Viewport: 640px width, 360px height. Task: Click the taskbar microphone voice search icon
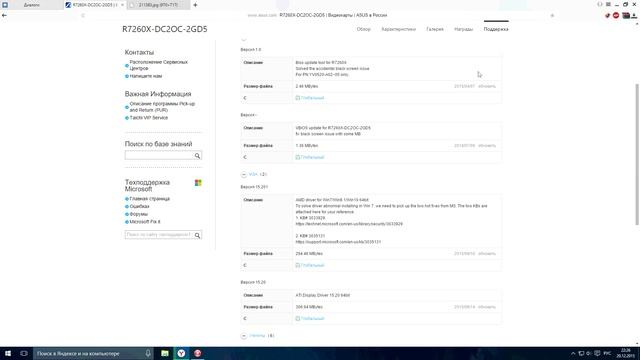click(148, 353)
